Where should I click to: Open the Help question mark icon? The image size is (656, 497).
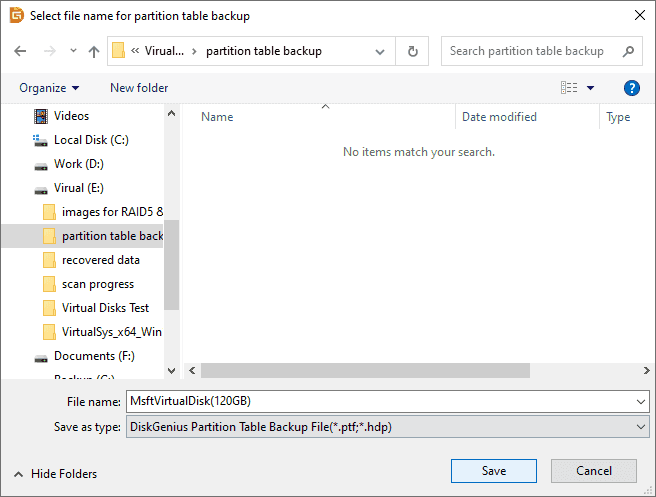point(631,88)
